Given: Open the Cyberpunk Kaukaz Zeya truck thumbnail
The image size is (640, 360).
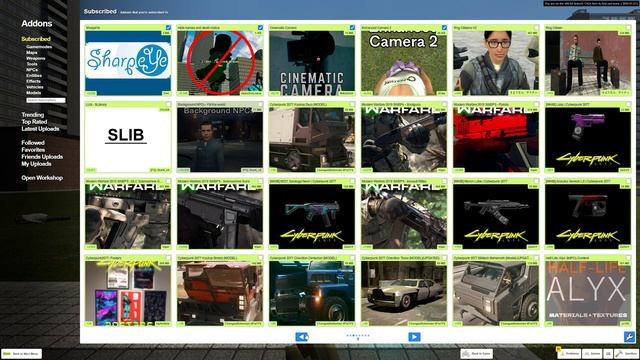Looking at the screenshot, I should [312, 140].
